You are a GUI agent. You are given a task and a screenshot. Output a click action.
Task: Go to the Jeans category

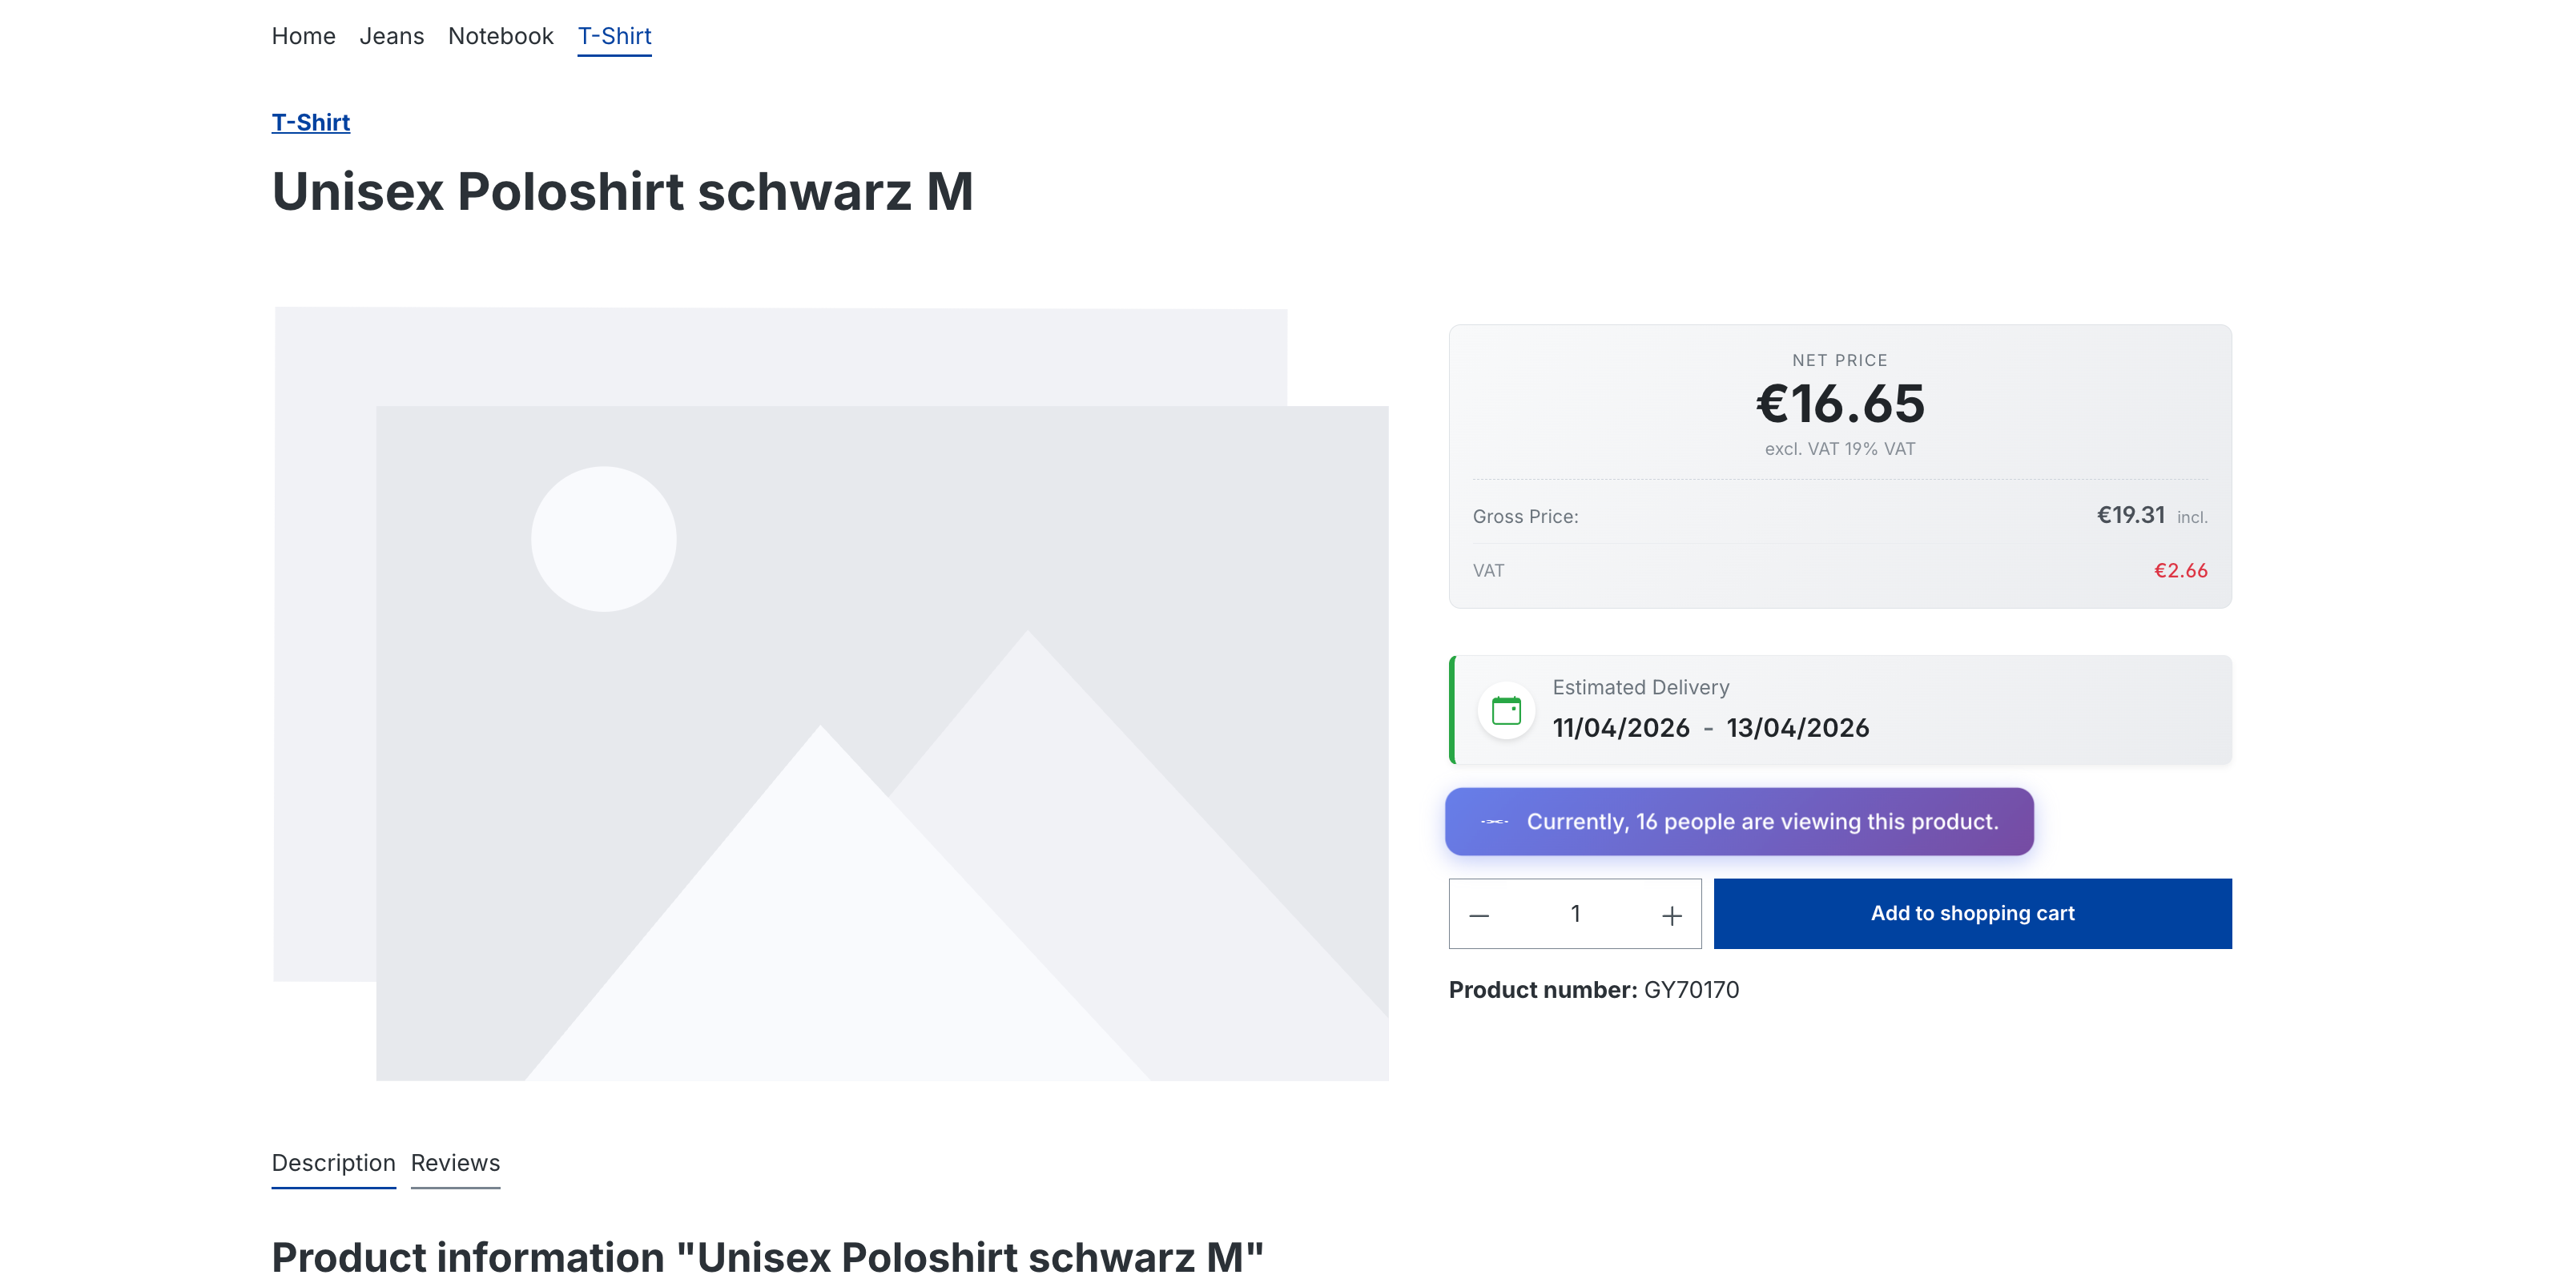coord(391,36)
